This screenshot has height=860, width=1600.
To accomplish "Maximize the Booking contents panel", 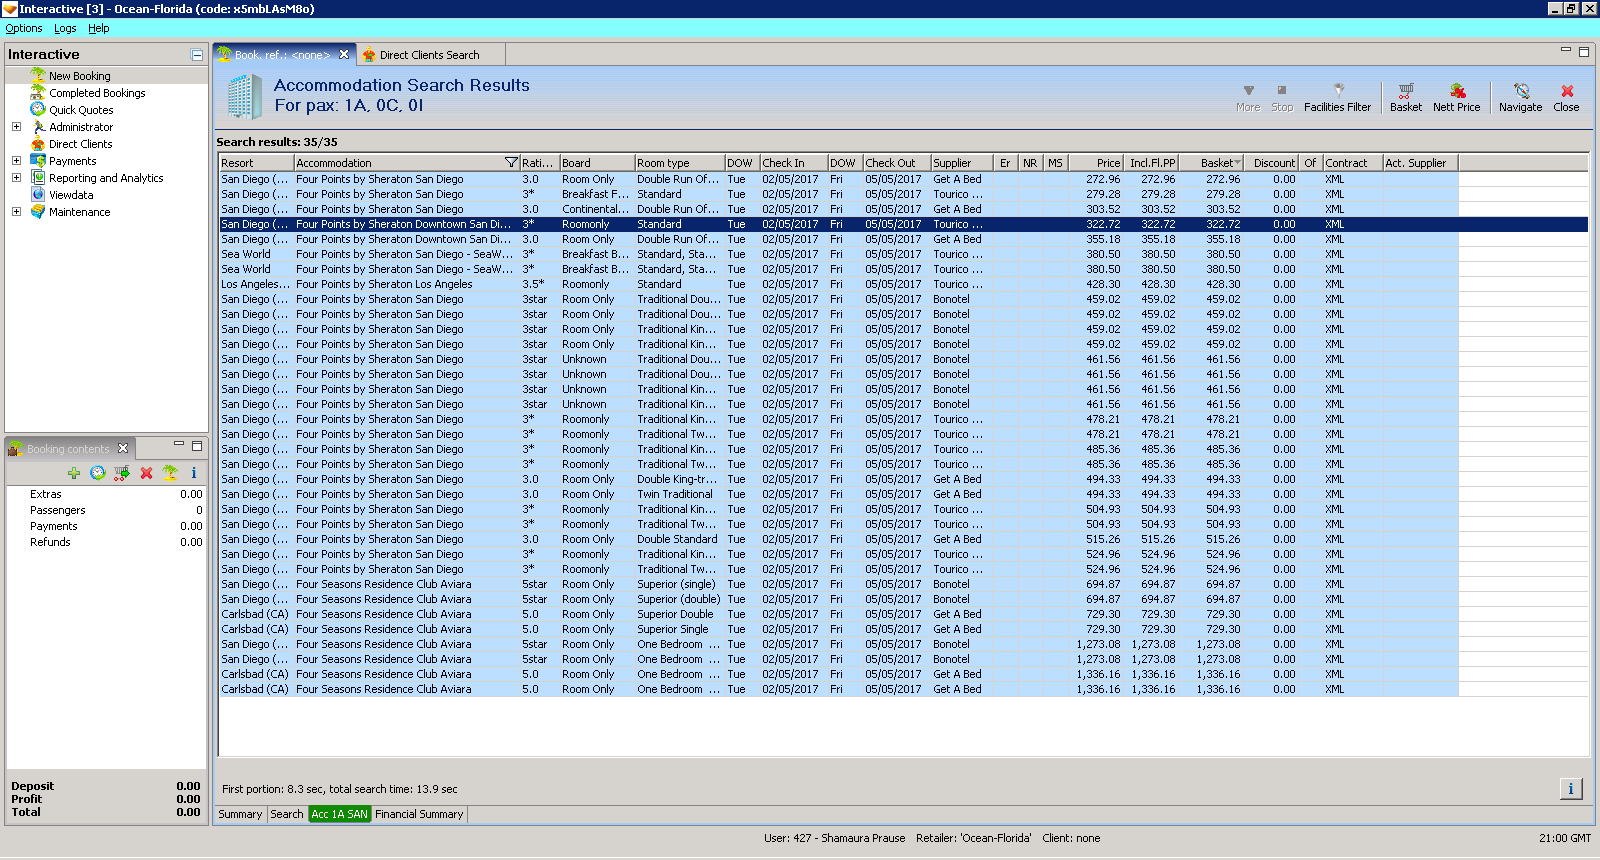I will tap(197, 446).
